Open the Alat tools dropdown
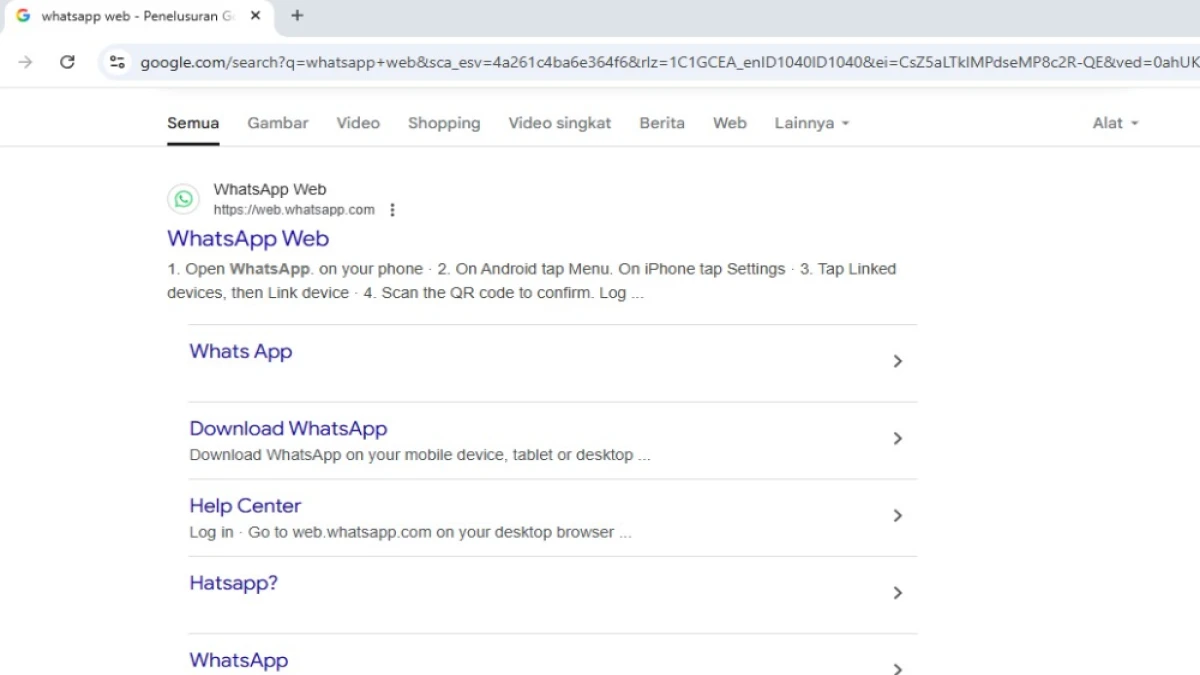Image resolution: width=1200 pixels, height=675 pixels. [1116, 123]
